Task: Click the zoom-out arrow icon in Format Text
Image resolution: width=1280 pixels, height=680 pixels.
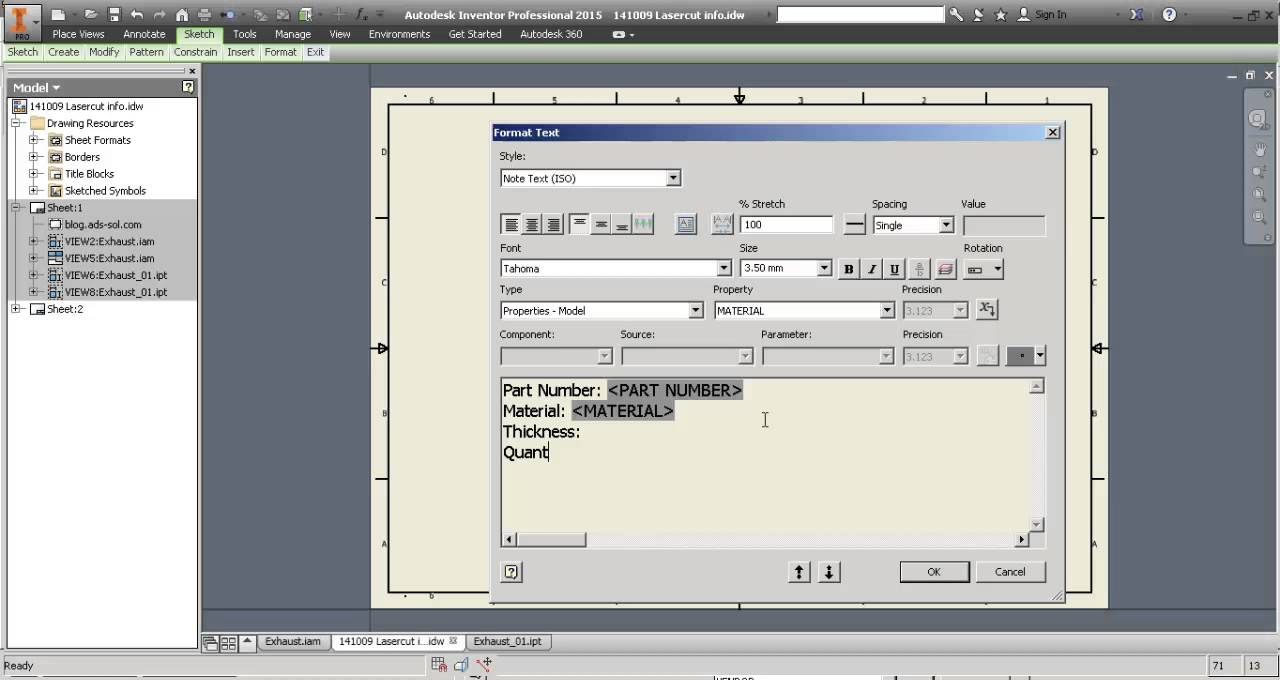Action: pyautogui.click(x=829, y=572)
